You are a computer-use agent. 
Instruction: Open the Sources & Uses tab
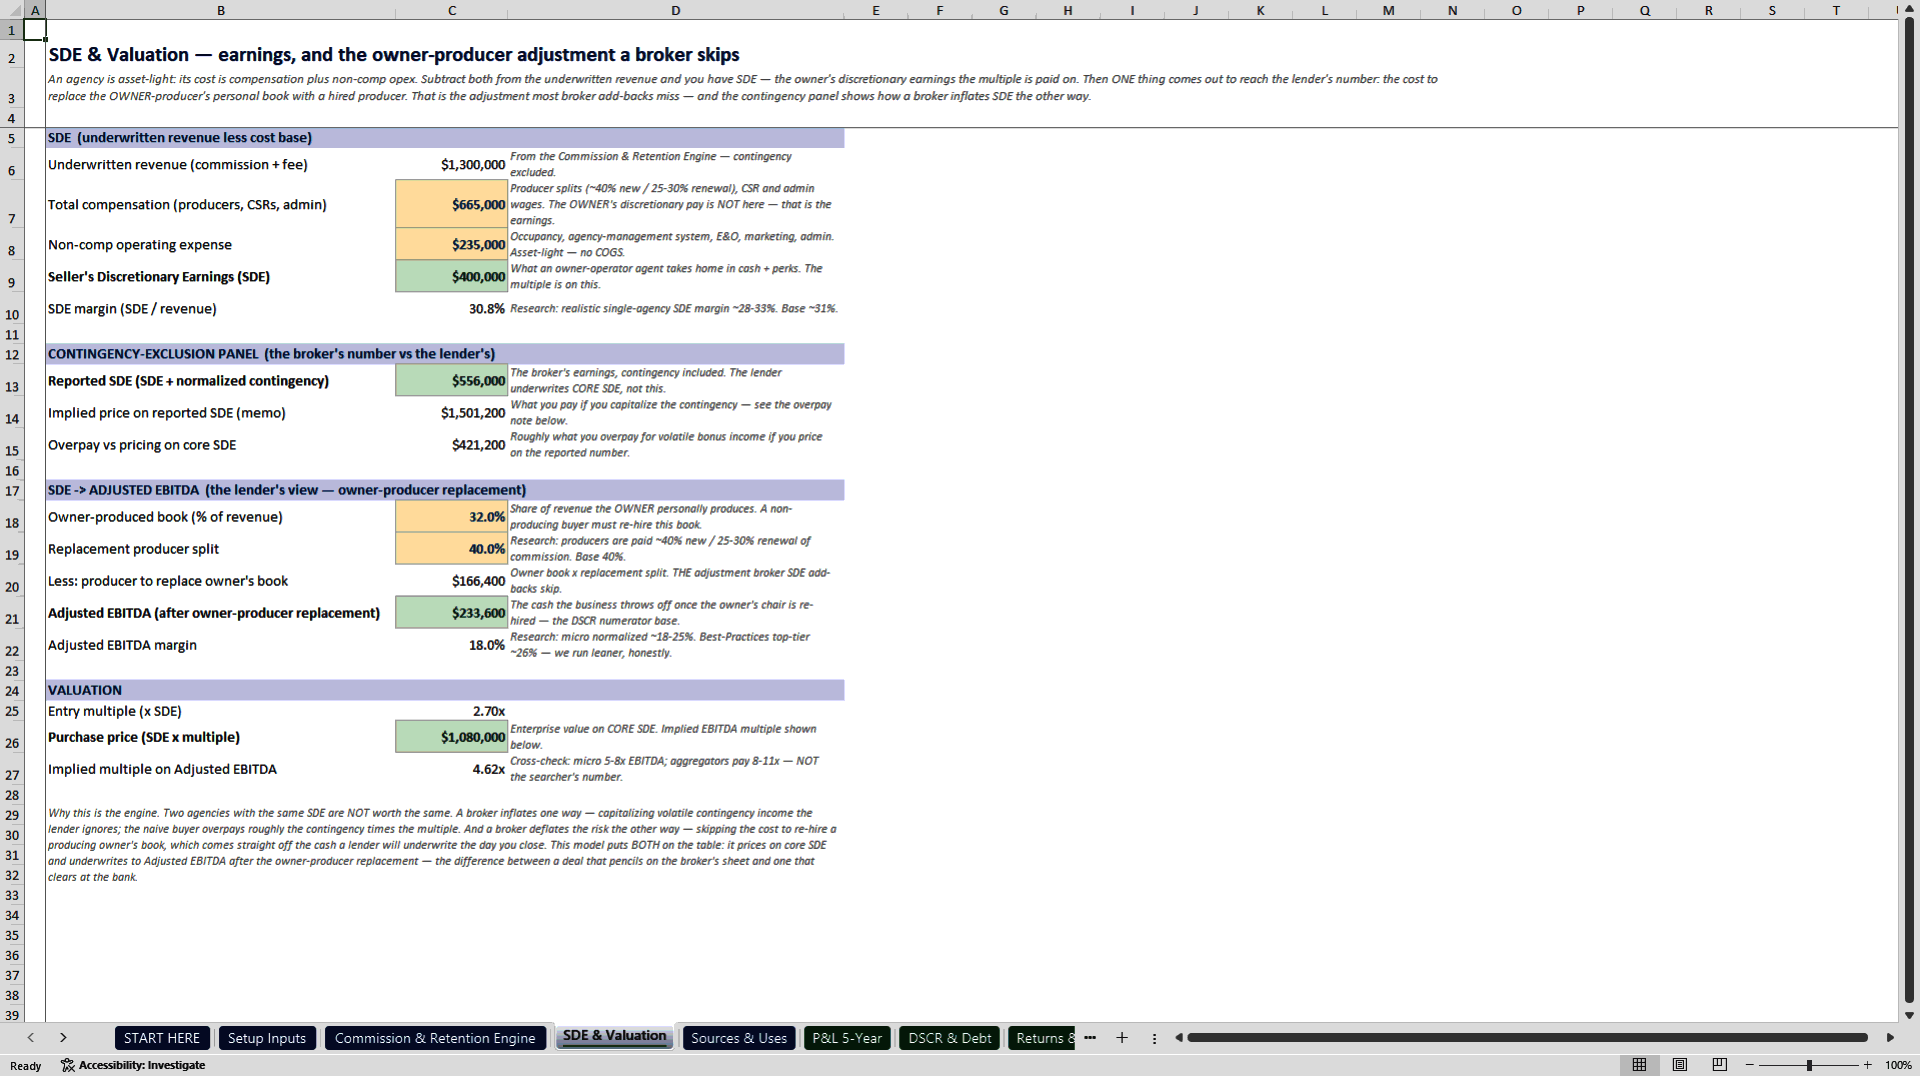click(x=739, y=1038)
